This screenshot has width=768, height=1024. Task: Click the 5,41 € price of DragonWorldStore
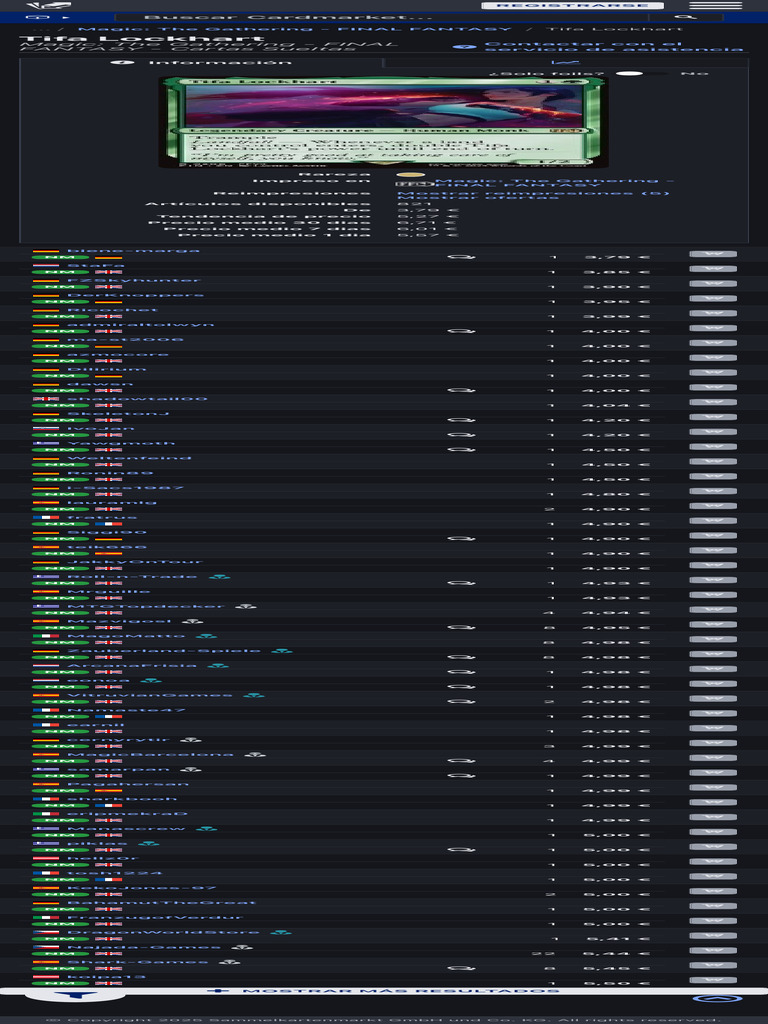(x=616, y=939)
